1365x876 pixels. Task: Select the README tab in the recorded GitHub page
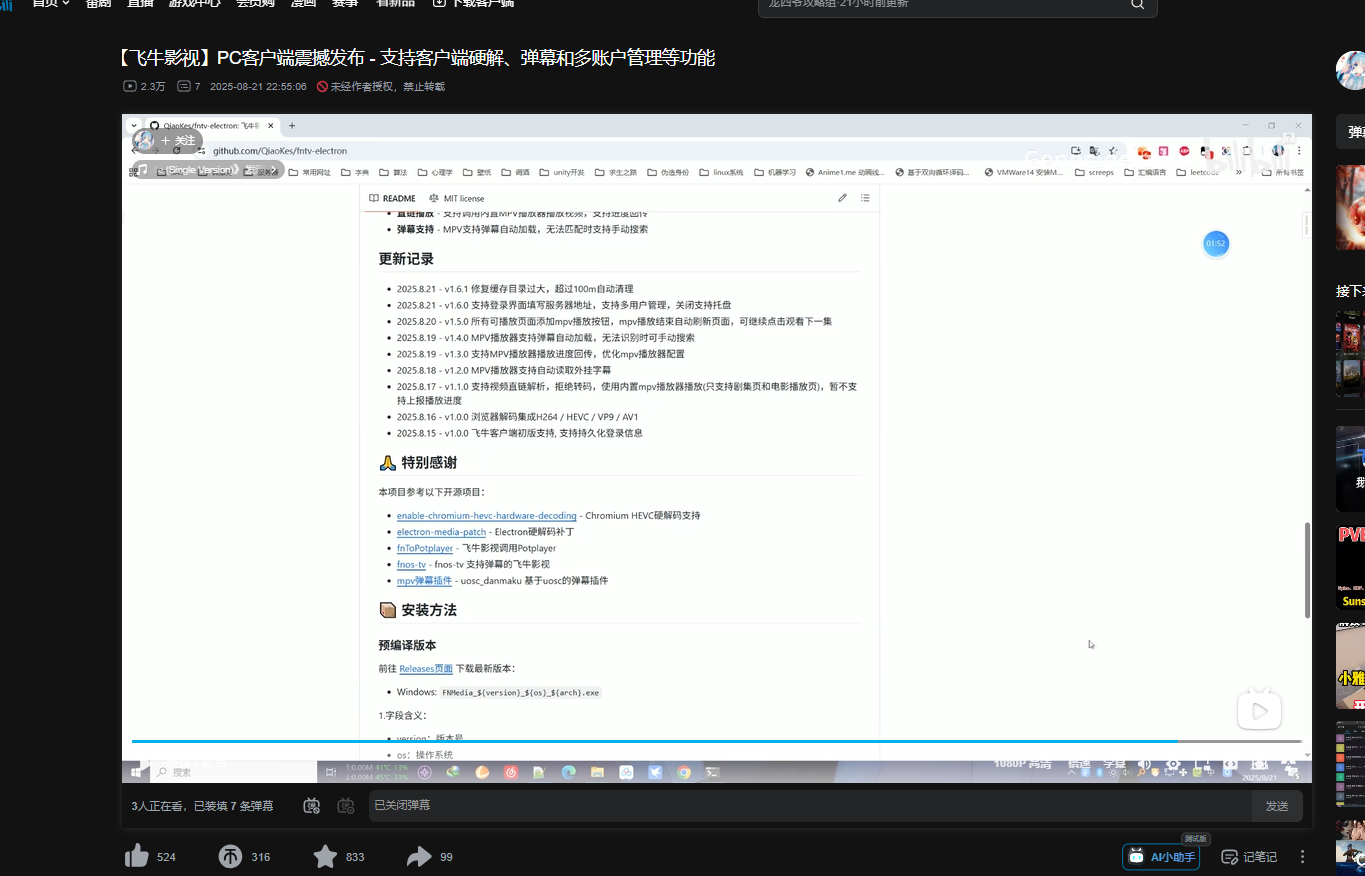pyautogui.click(x=392, y=198)
